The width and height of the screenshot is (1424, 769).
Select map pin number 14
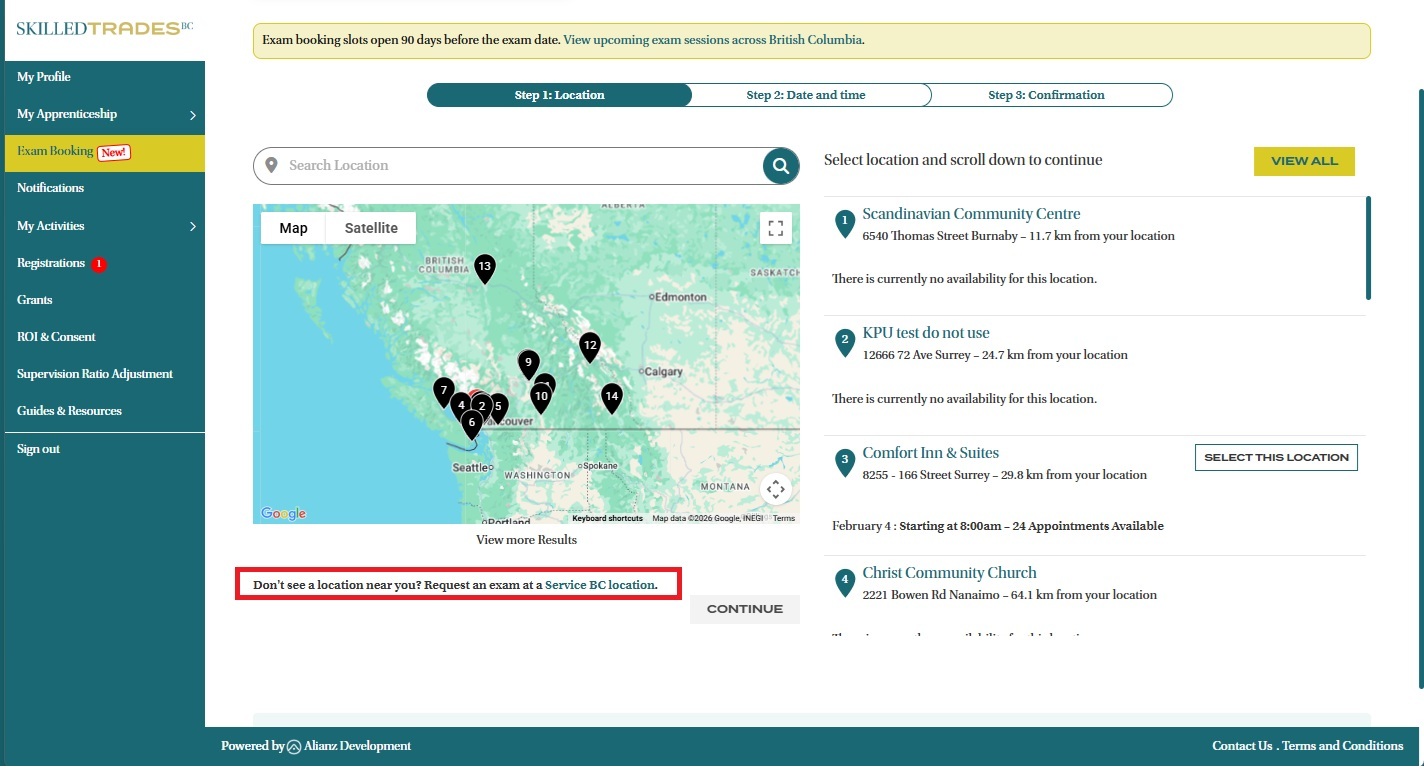tap(612, 396)
